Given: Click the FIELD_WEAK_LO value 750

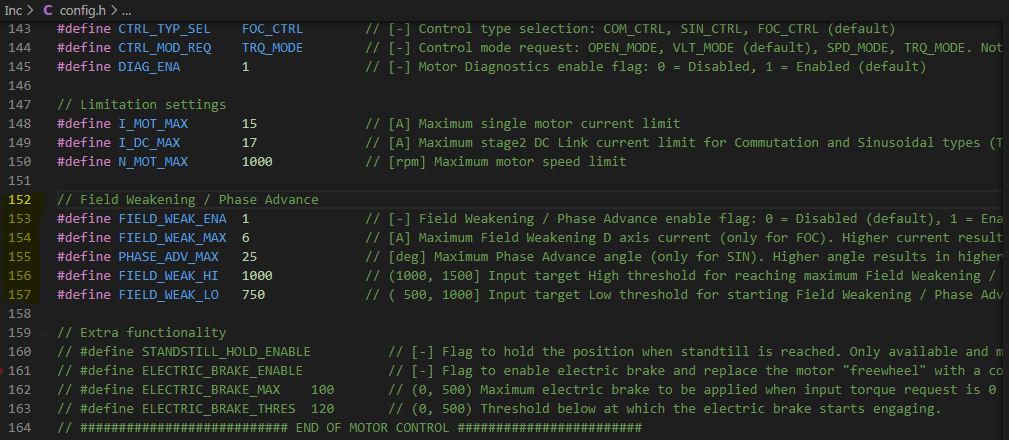Looking at the screenshot, I should pyautogui.click(x=253, y=294).
